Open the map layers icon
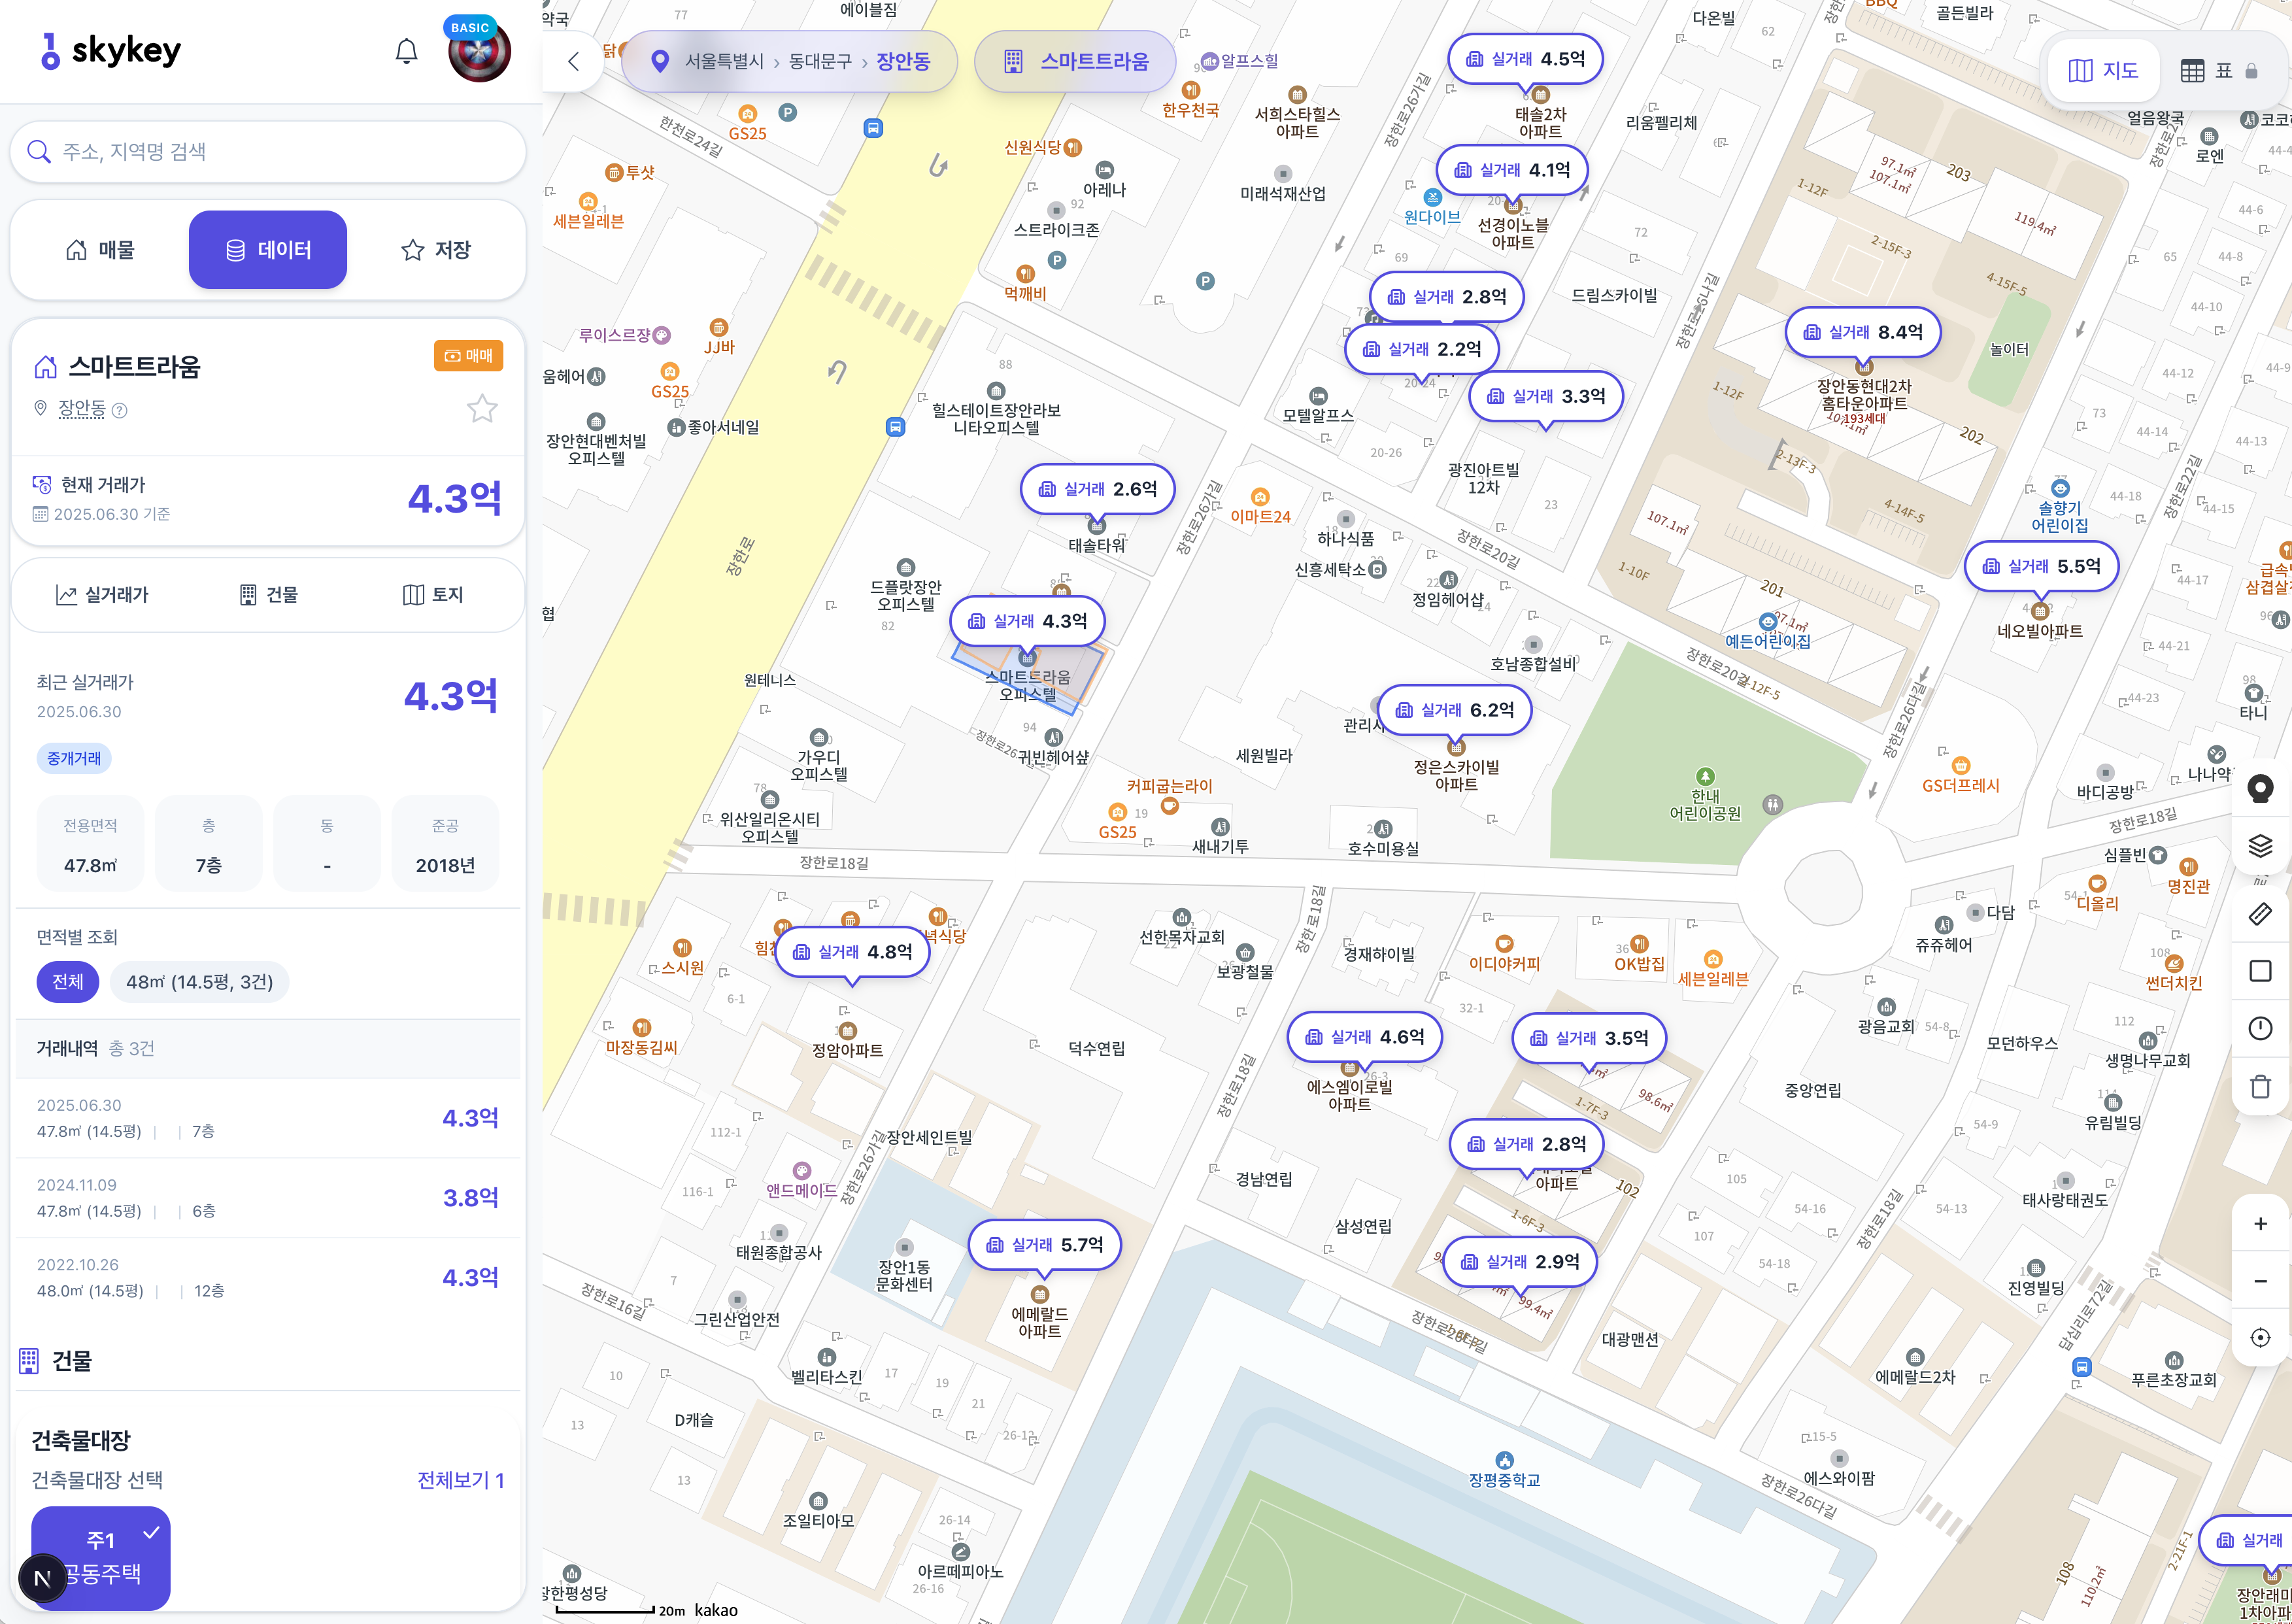 [2260, 846]
